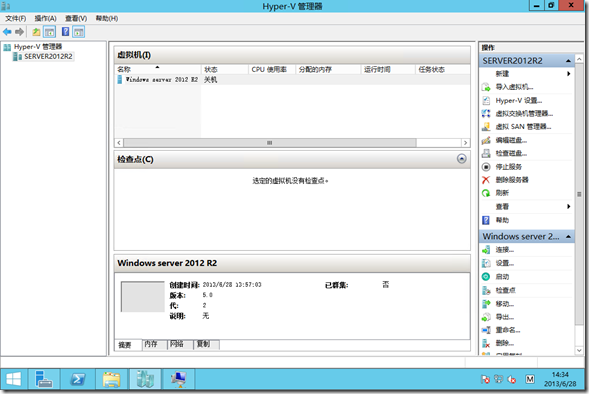Open the 虚拟交换机管理器 icon
This screenshot has height=394, width=589.
coord(486,113)
